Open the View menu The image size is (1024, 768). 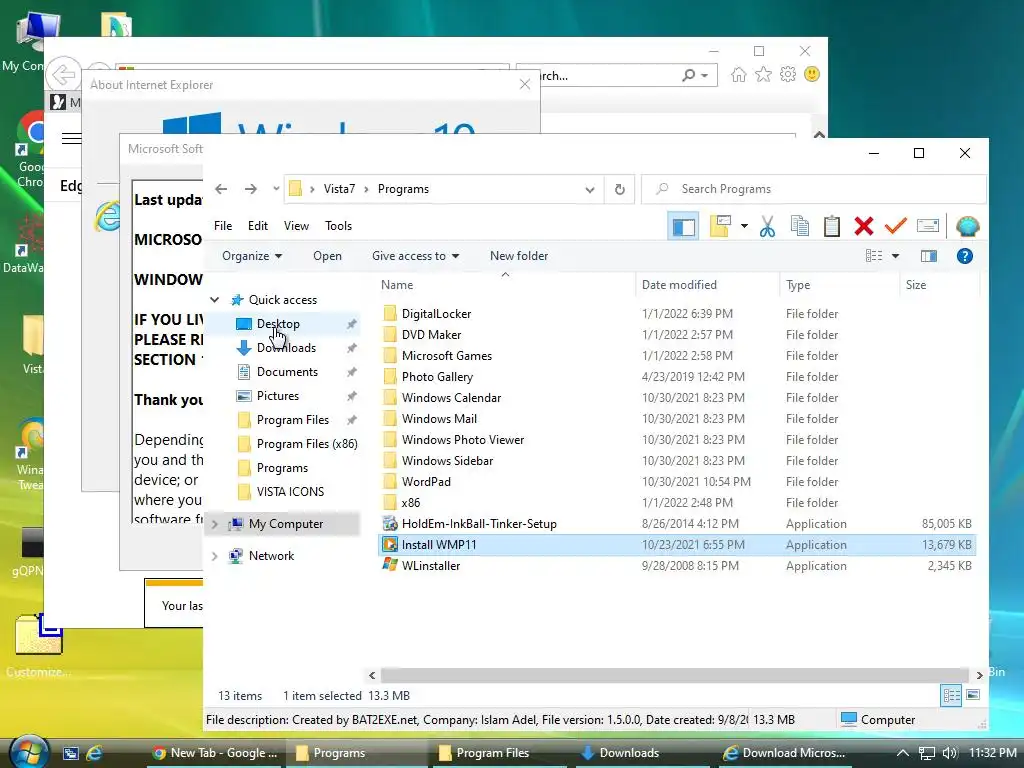click(x=296, y=226)
